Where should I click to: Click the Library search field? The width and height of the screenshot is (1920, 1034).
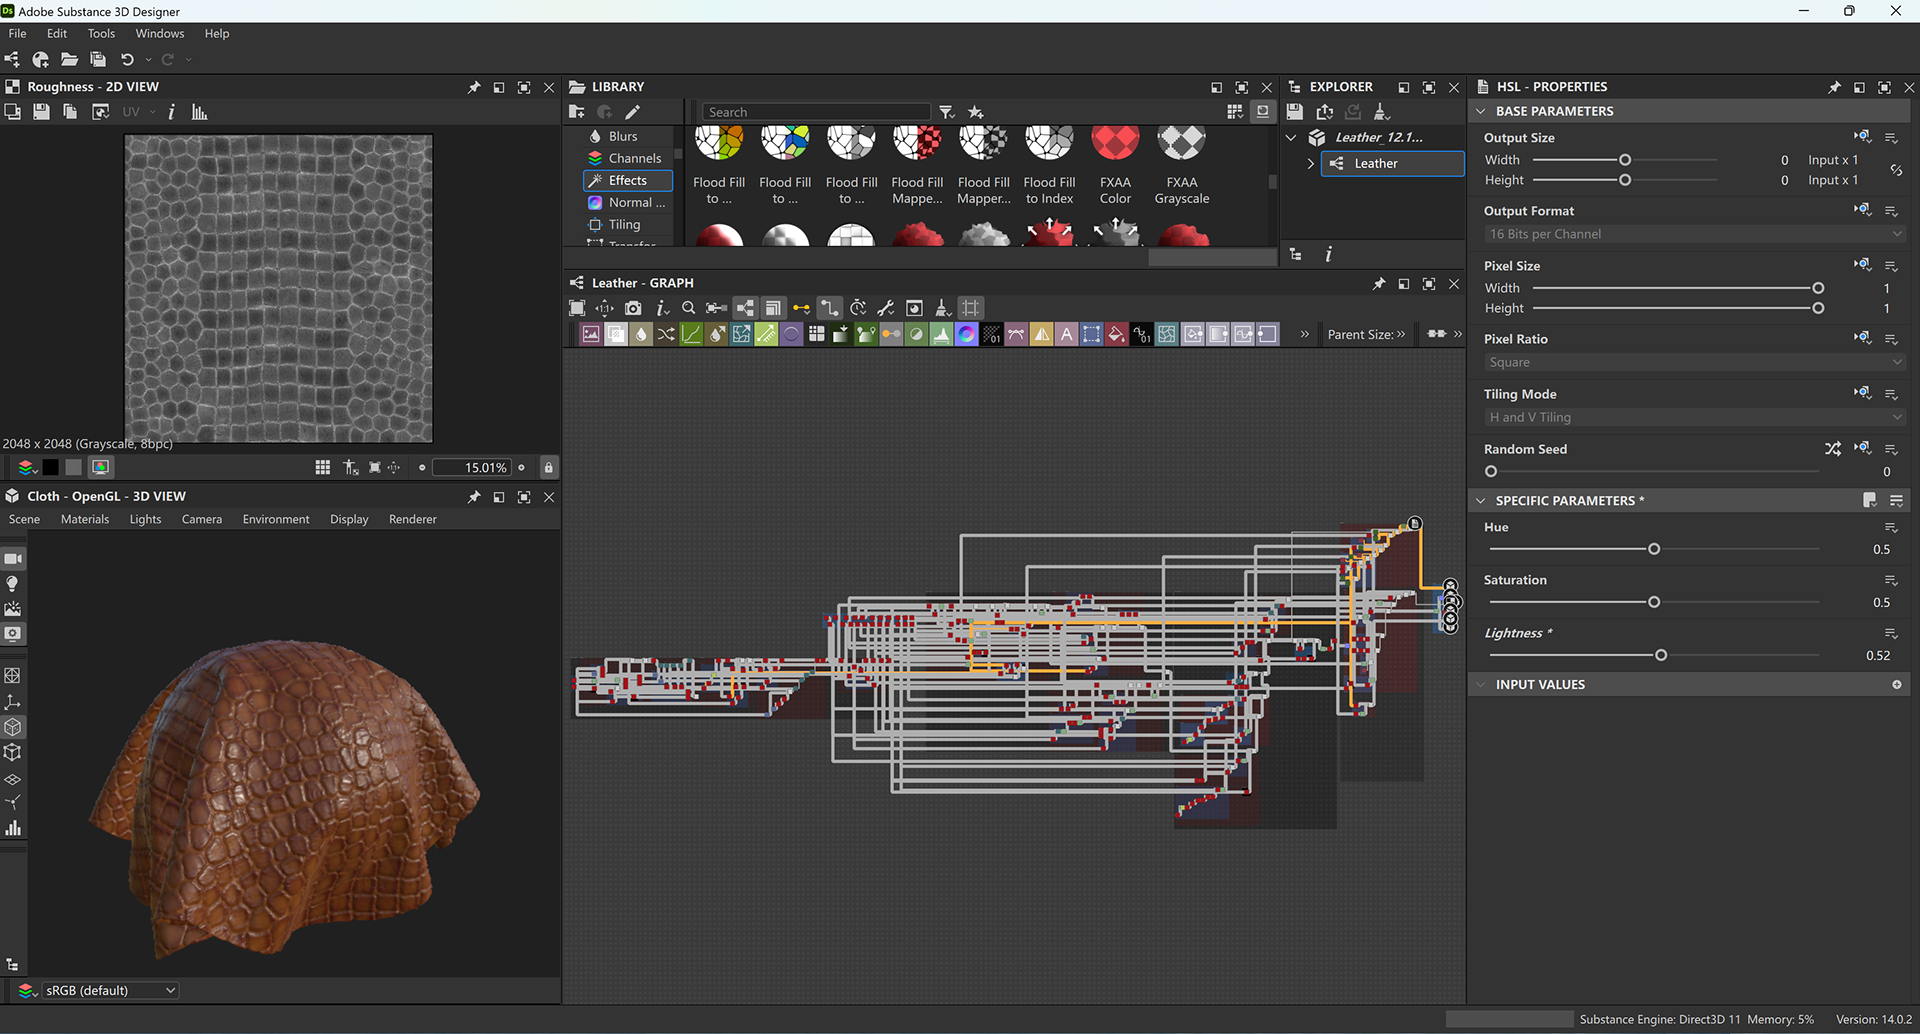click(x=815, y=112)
